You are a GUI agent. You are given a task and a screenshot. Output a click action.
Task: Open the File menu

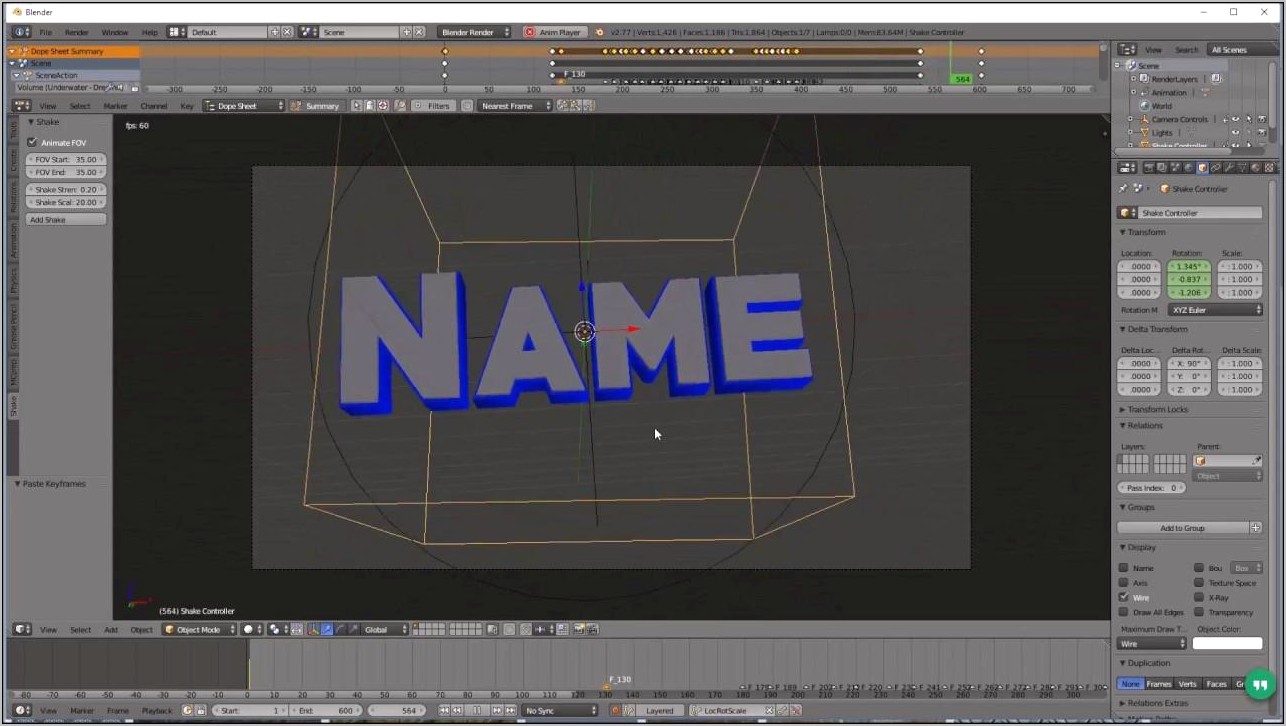click(x=46, y=32)
